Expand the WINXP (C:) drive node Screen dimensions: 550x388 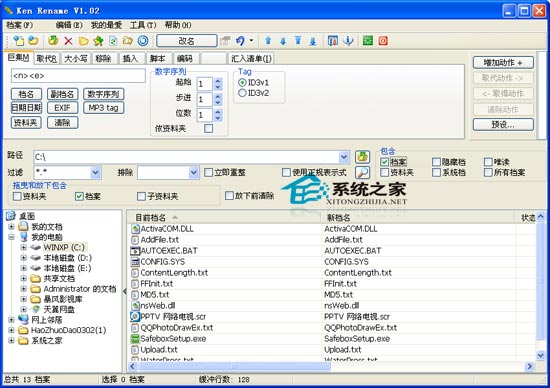(x=24, y=247)
